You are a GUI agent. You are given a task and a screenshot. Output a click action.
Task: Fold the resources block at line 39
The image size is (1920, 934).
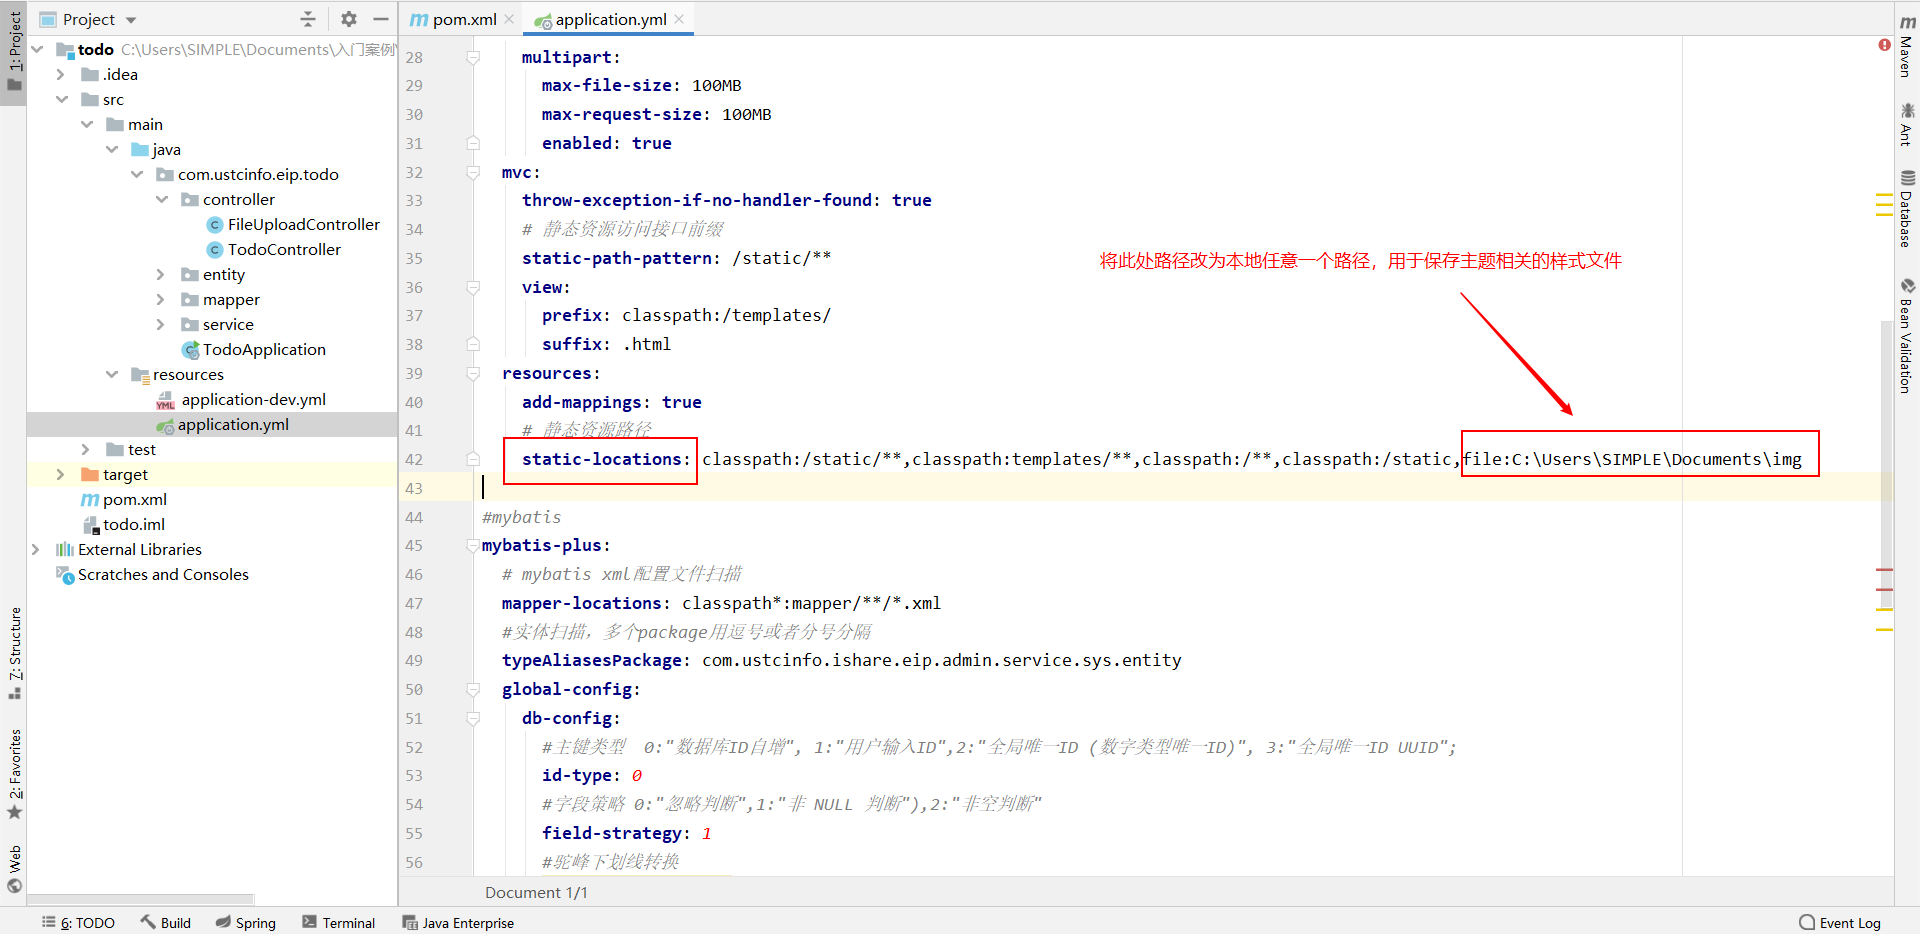click(x=473, y=373)
